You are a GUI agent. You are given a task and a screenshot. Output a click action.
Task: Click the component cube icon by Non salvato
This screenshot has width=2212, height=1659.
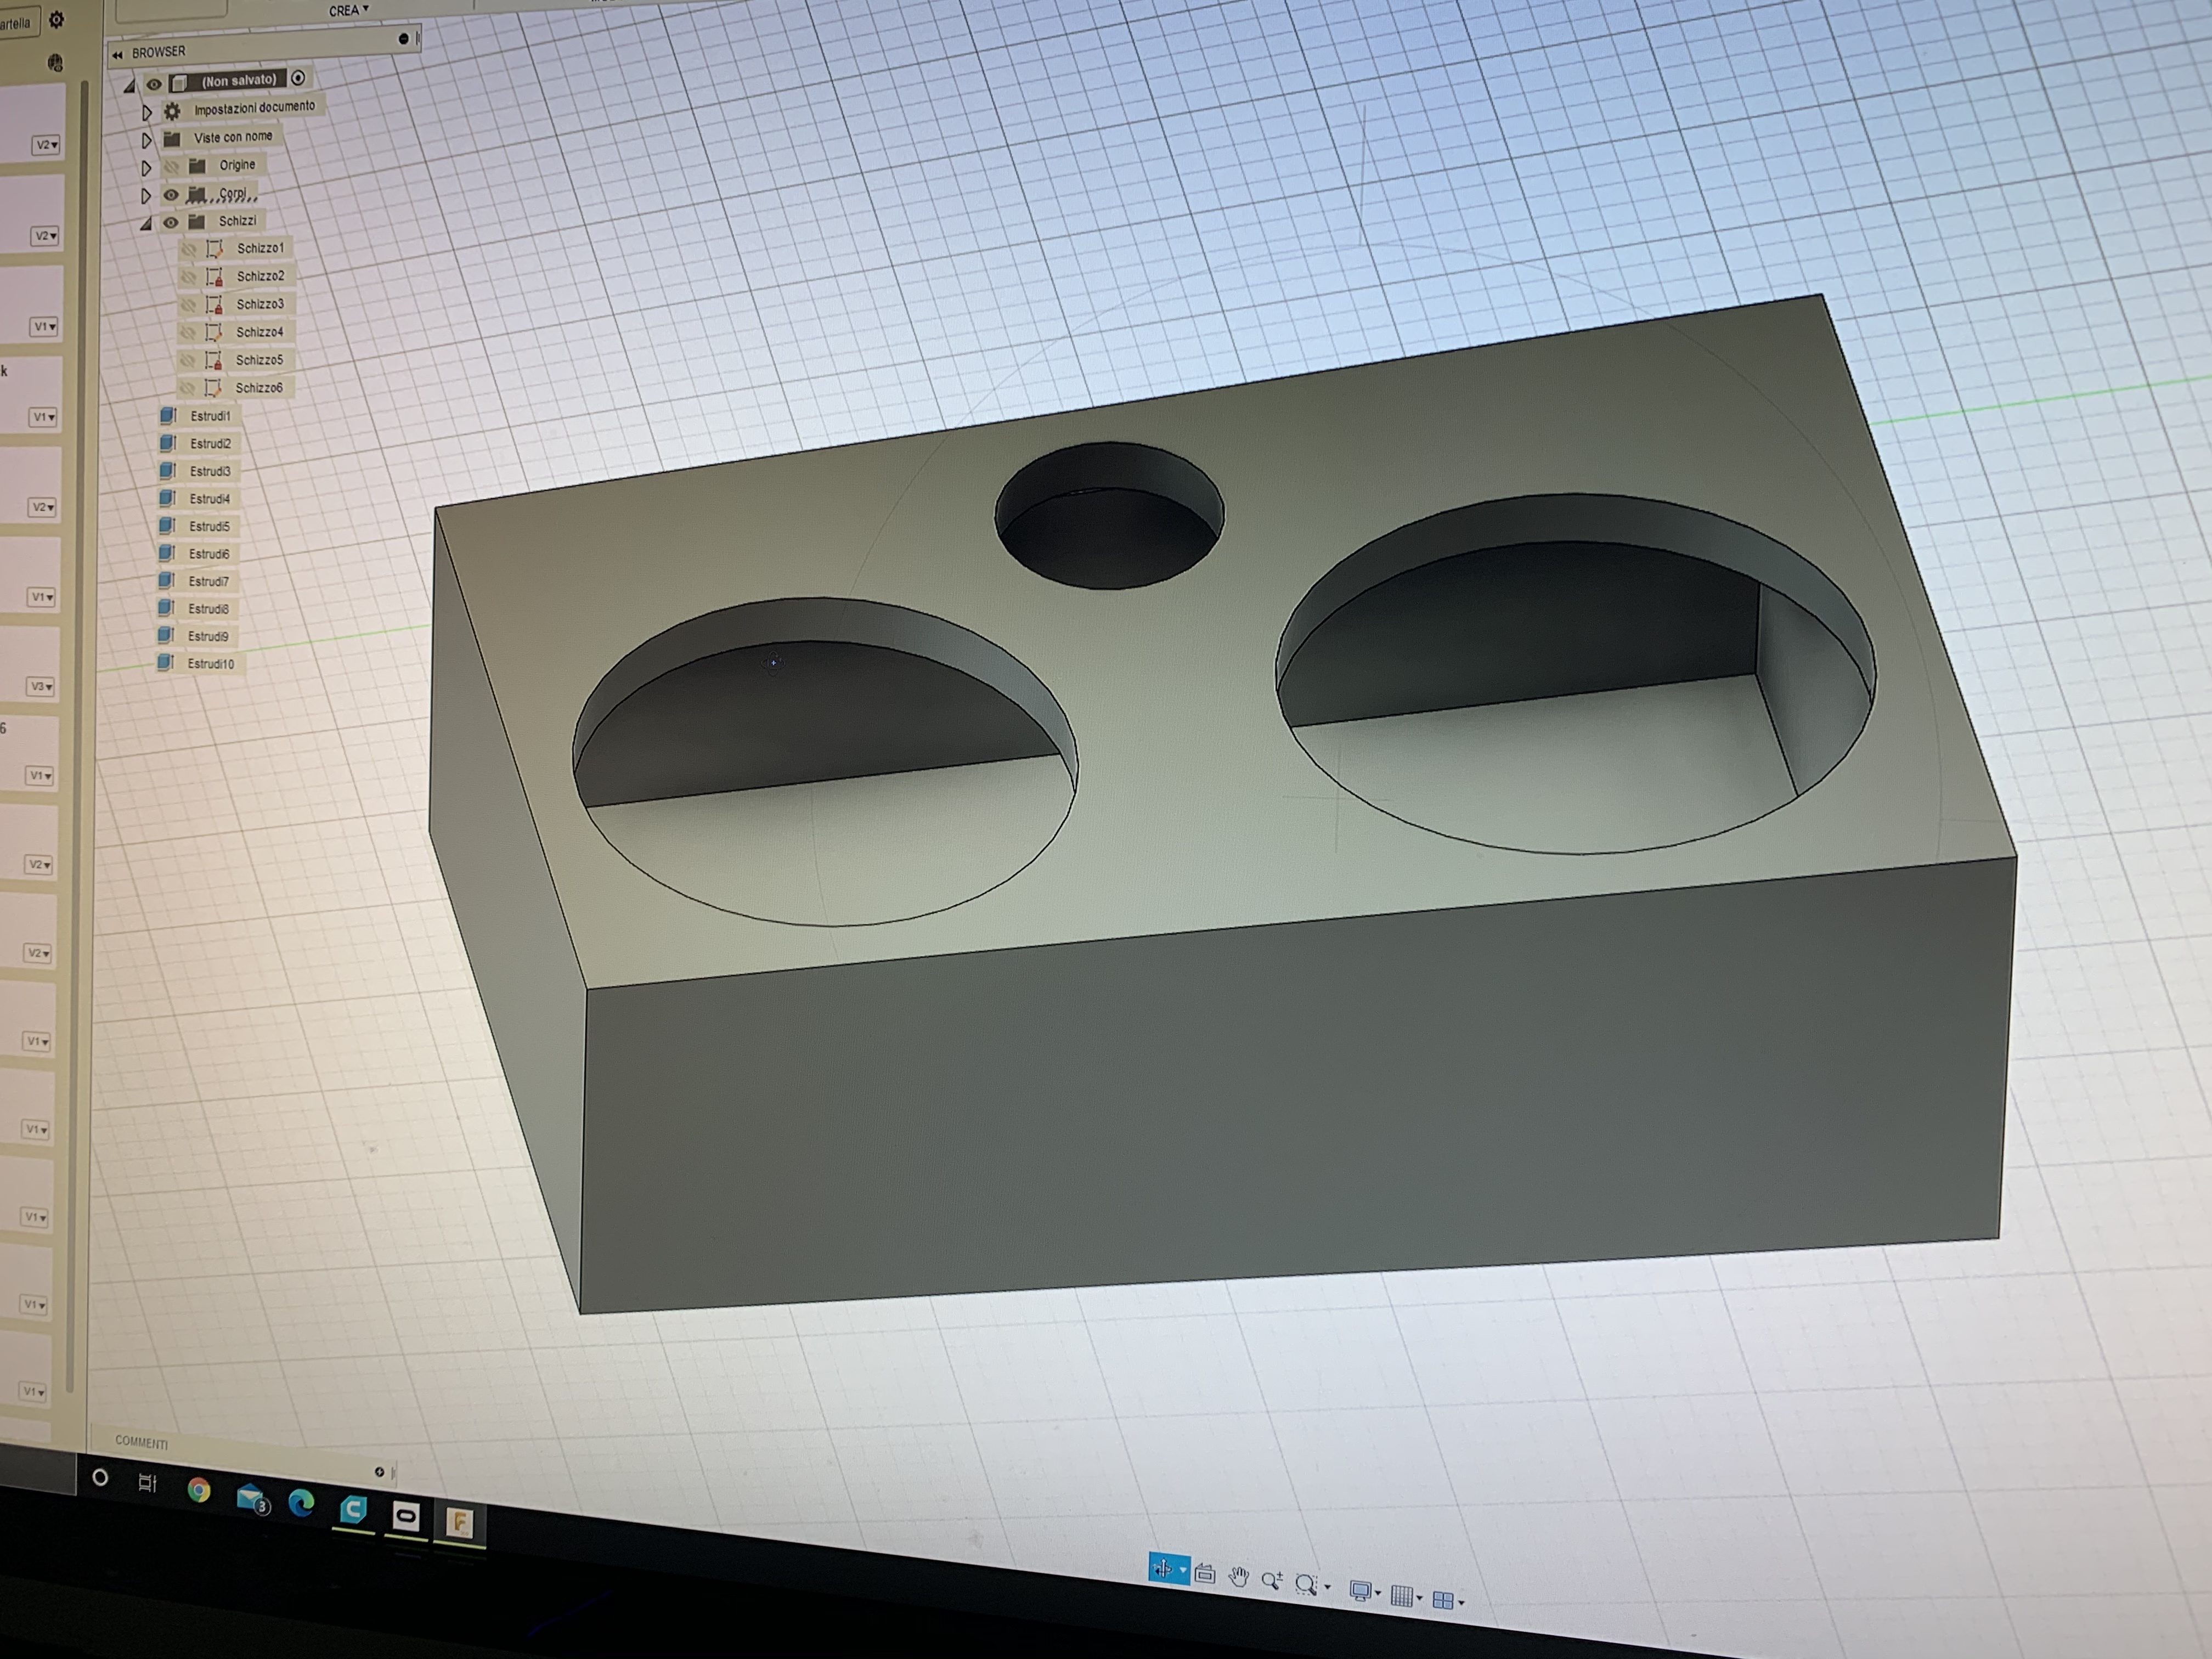coord(180,82)
